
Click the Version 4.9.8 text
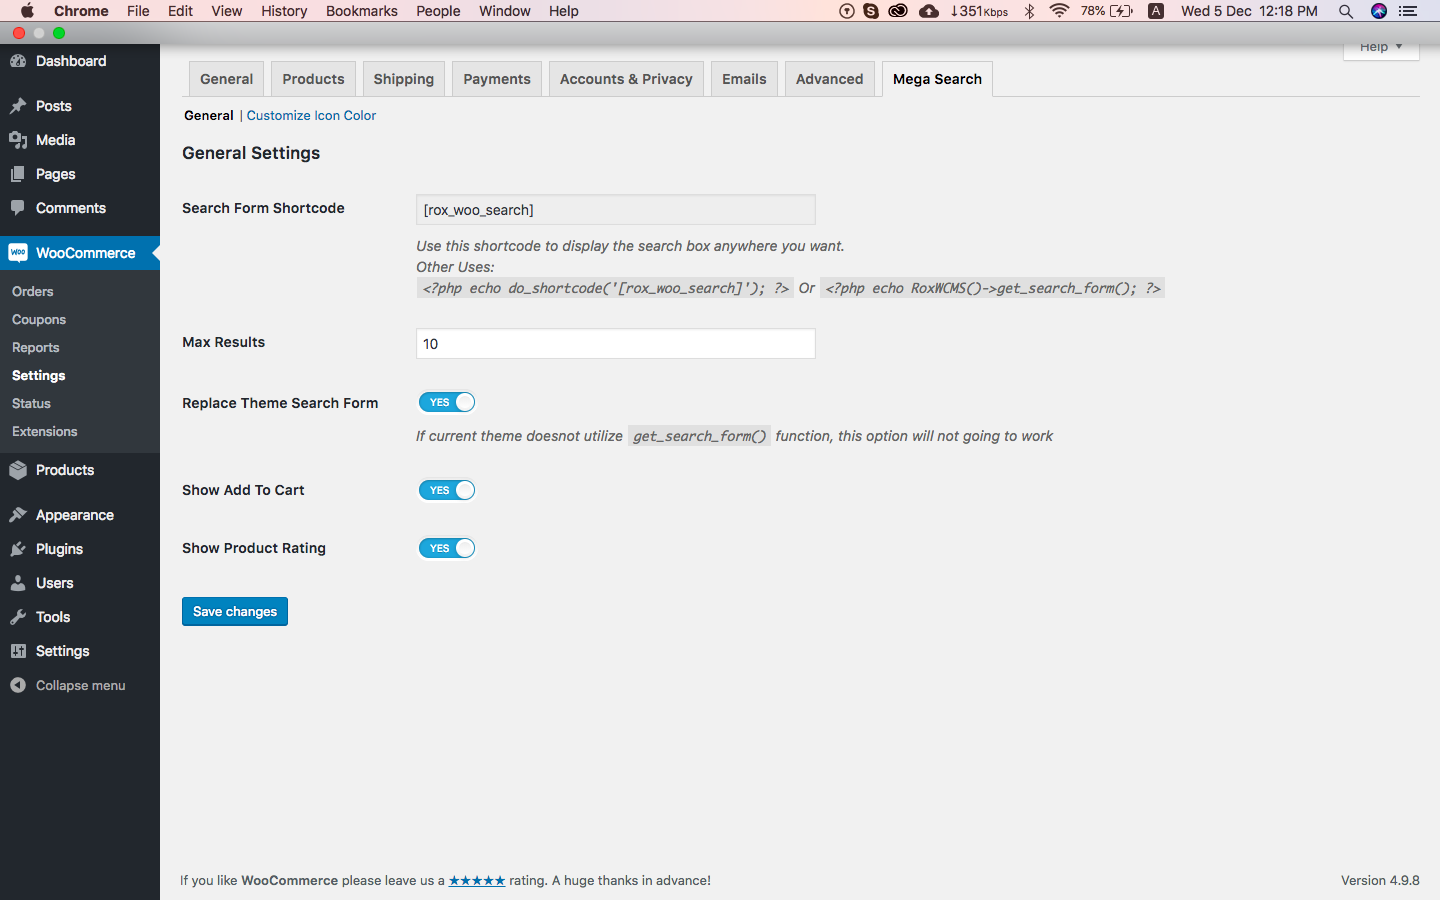pyautogui.click(x=1380, y=880)
